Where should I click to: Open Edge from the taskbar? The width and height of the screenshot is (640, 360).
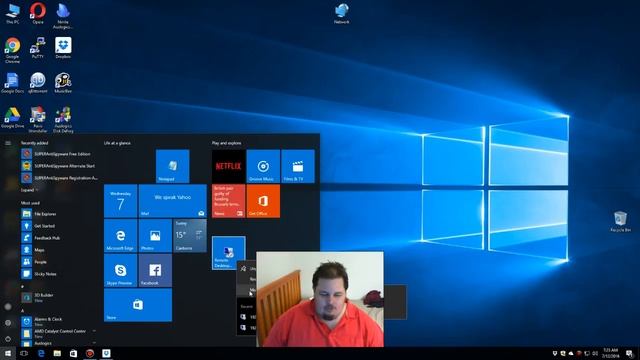pos(41,353)
